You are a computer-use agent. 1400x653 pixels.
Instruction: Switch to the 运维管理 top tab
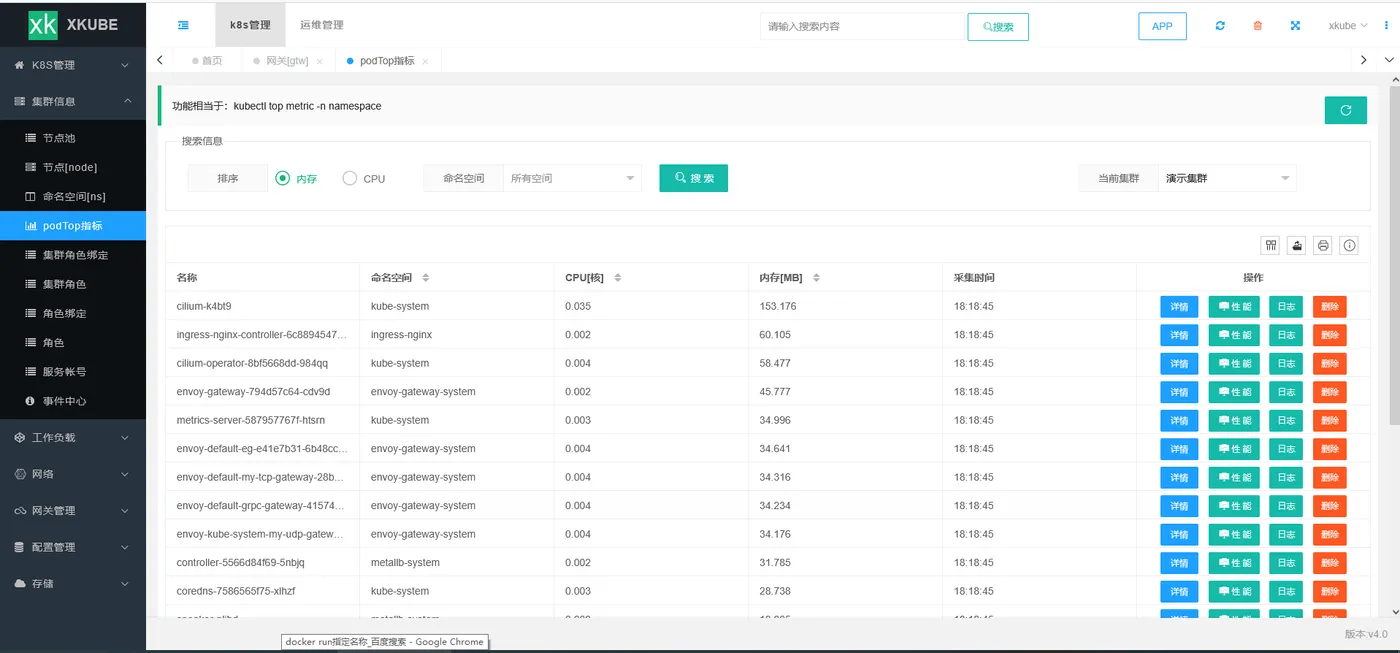[x=322, y=25]
